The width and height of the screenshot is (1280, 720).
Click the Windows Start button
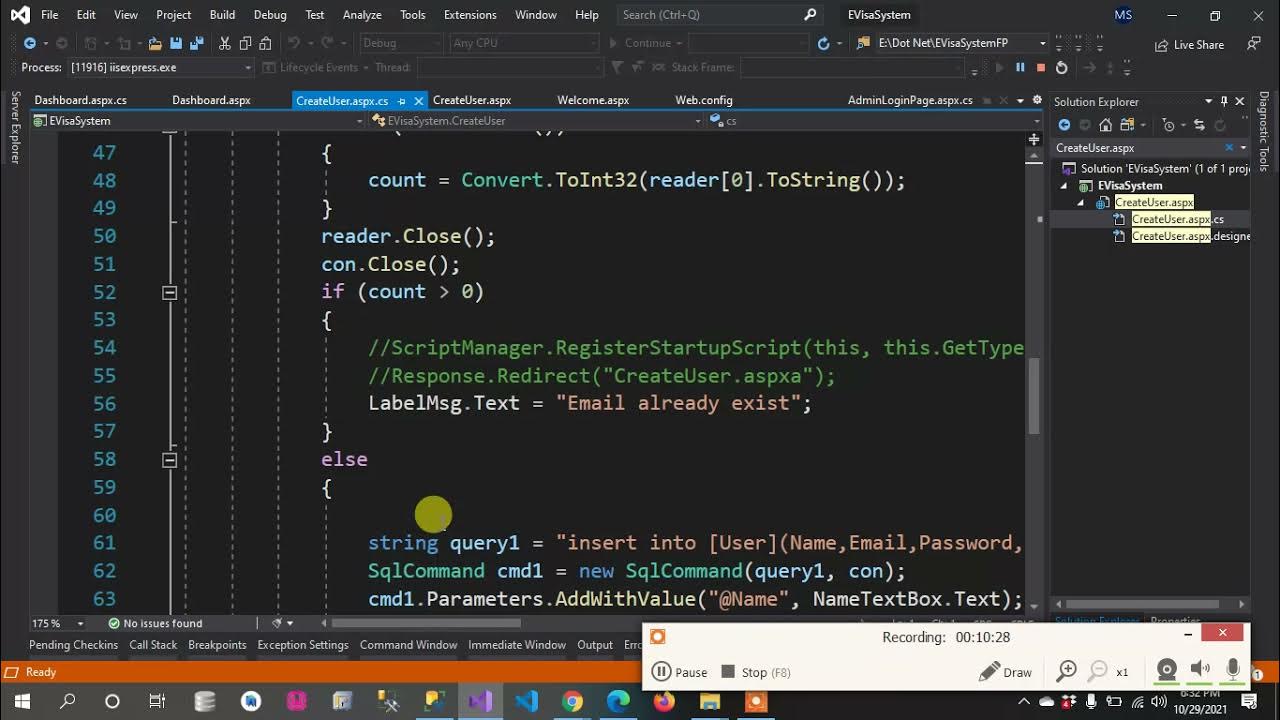(x=21, y=701)
